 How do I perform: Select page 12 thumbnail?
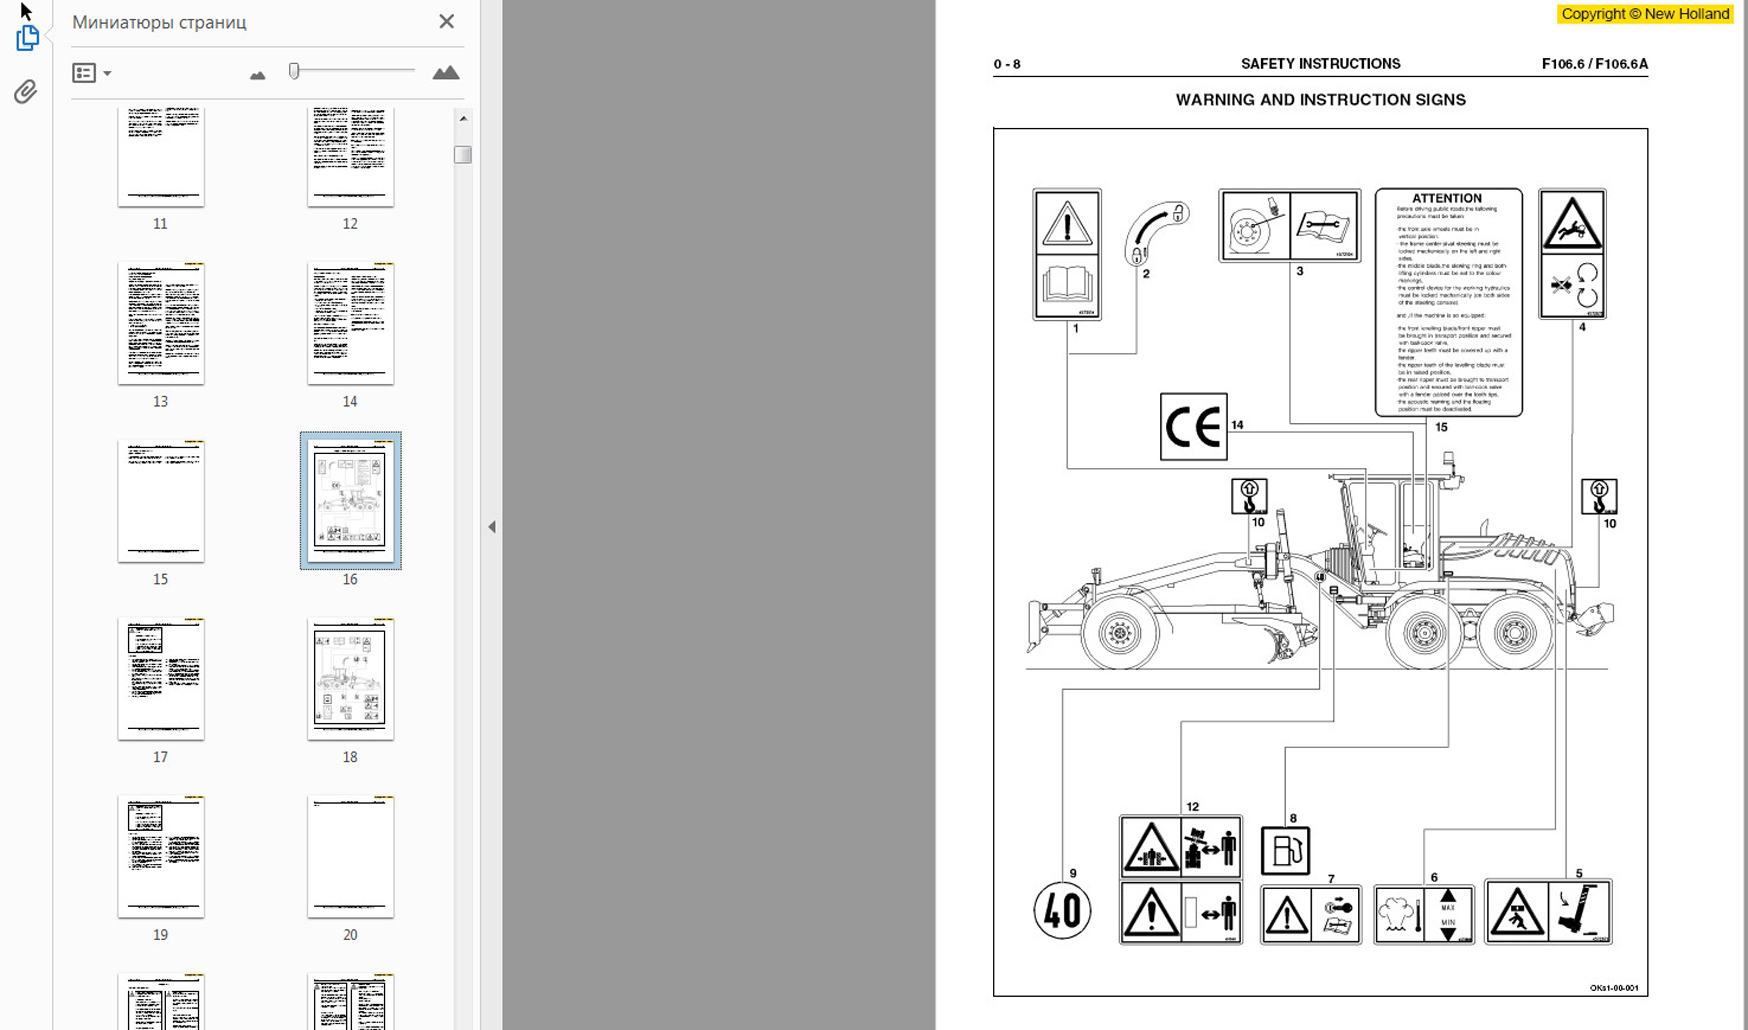(350, 156)
